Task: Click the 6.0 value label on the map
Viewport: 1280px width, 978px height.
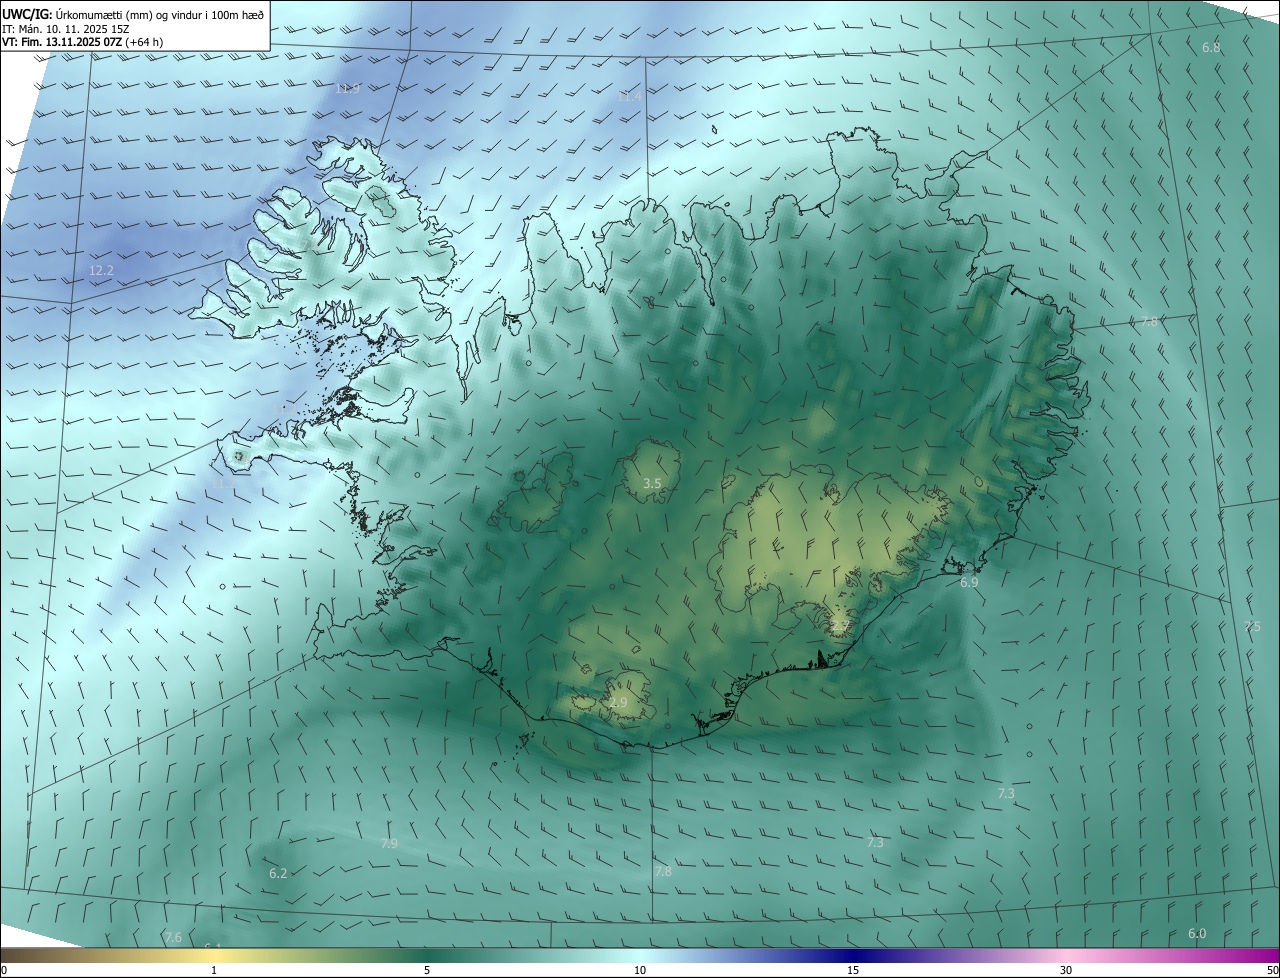Action: [1197, 933]
